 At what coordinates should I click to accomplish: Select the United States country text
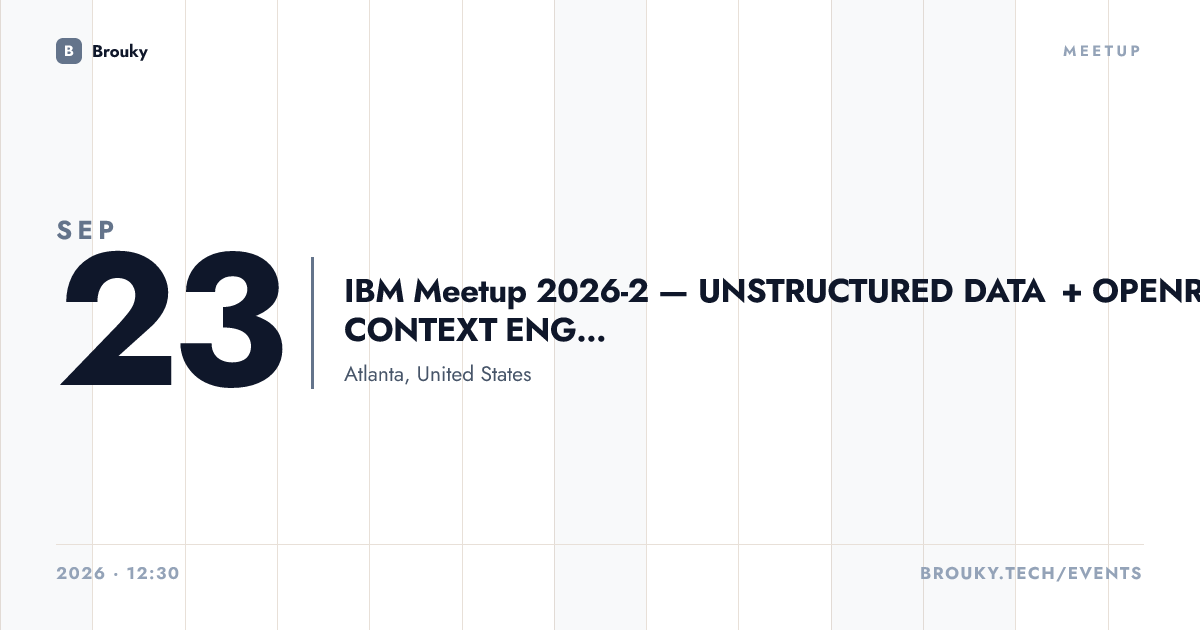click(474, 375)
